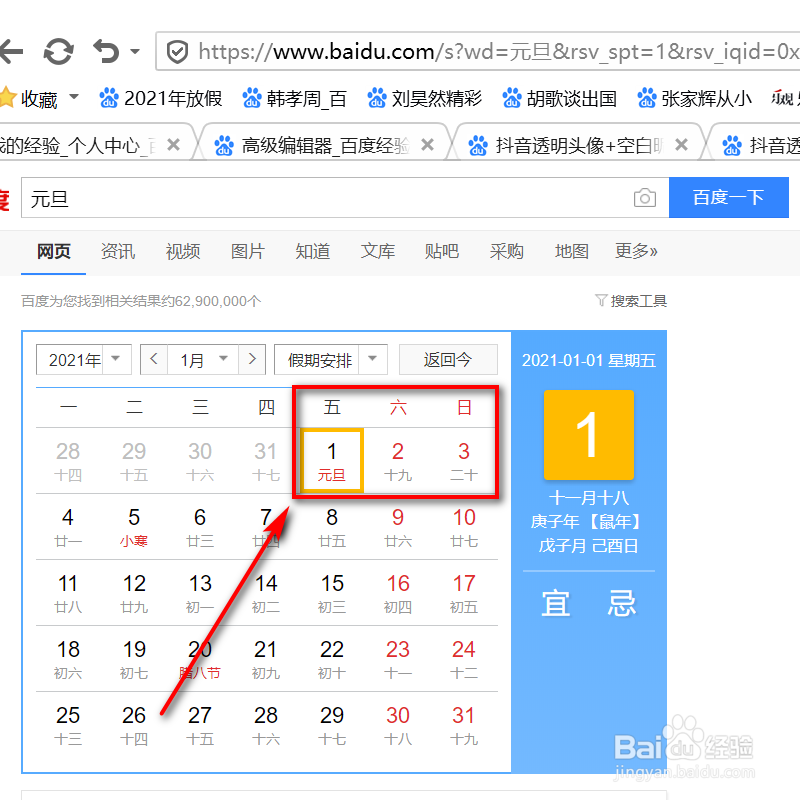Select January 1 元旦 date cell
The width and height of the screenshot is (800, 800).
coord(332,461)
